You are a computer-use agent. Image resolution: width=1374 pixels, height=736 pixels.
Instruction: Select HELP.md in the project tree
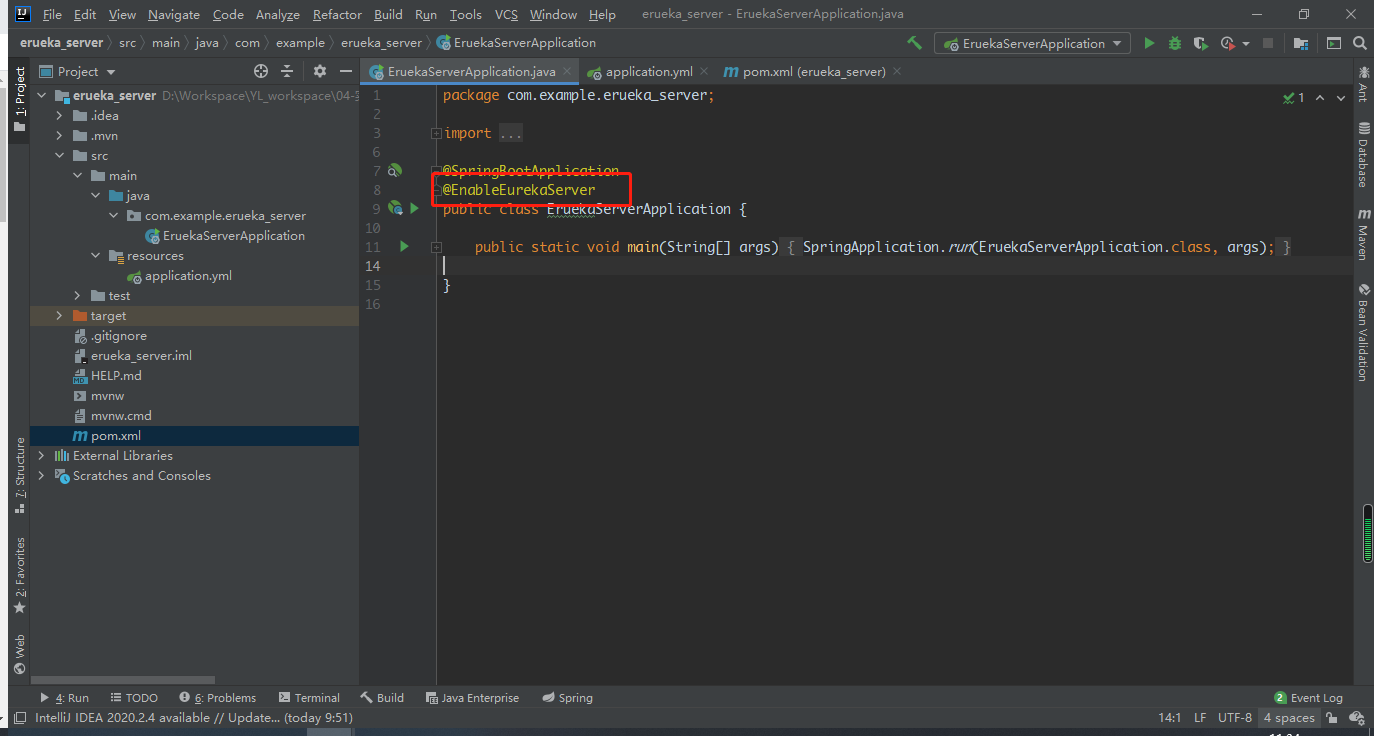[116, 376]
